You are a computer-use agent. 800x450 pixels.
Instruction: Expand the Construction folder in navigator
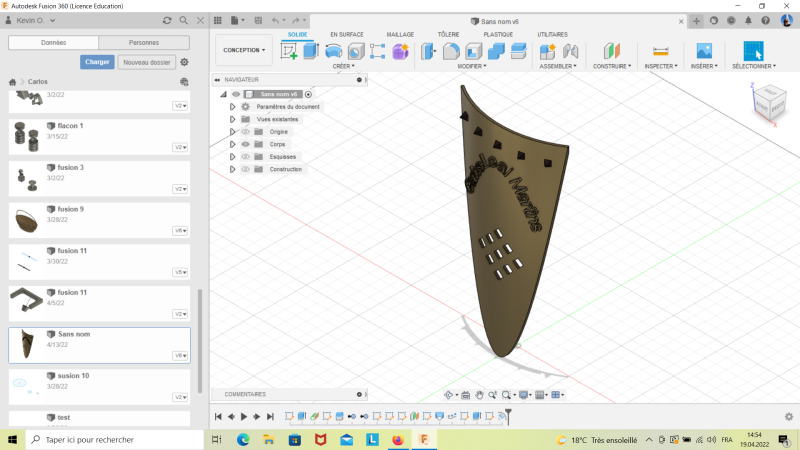pos(233,169)
